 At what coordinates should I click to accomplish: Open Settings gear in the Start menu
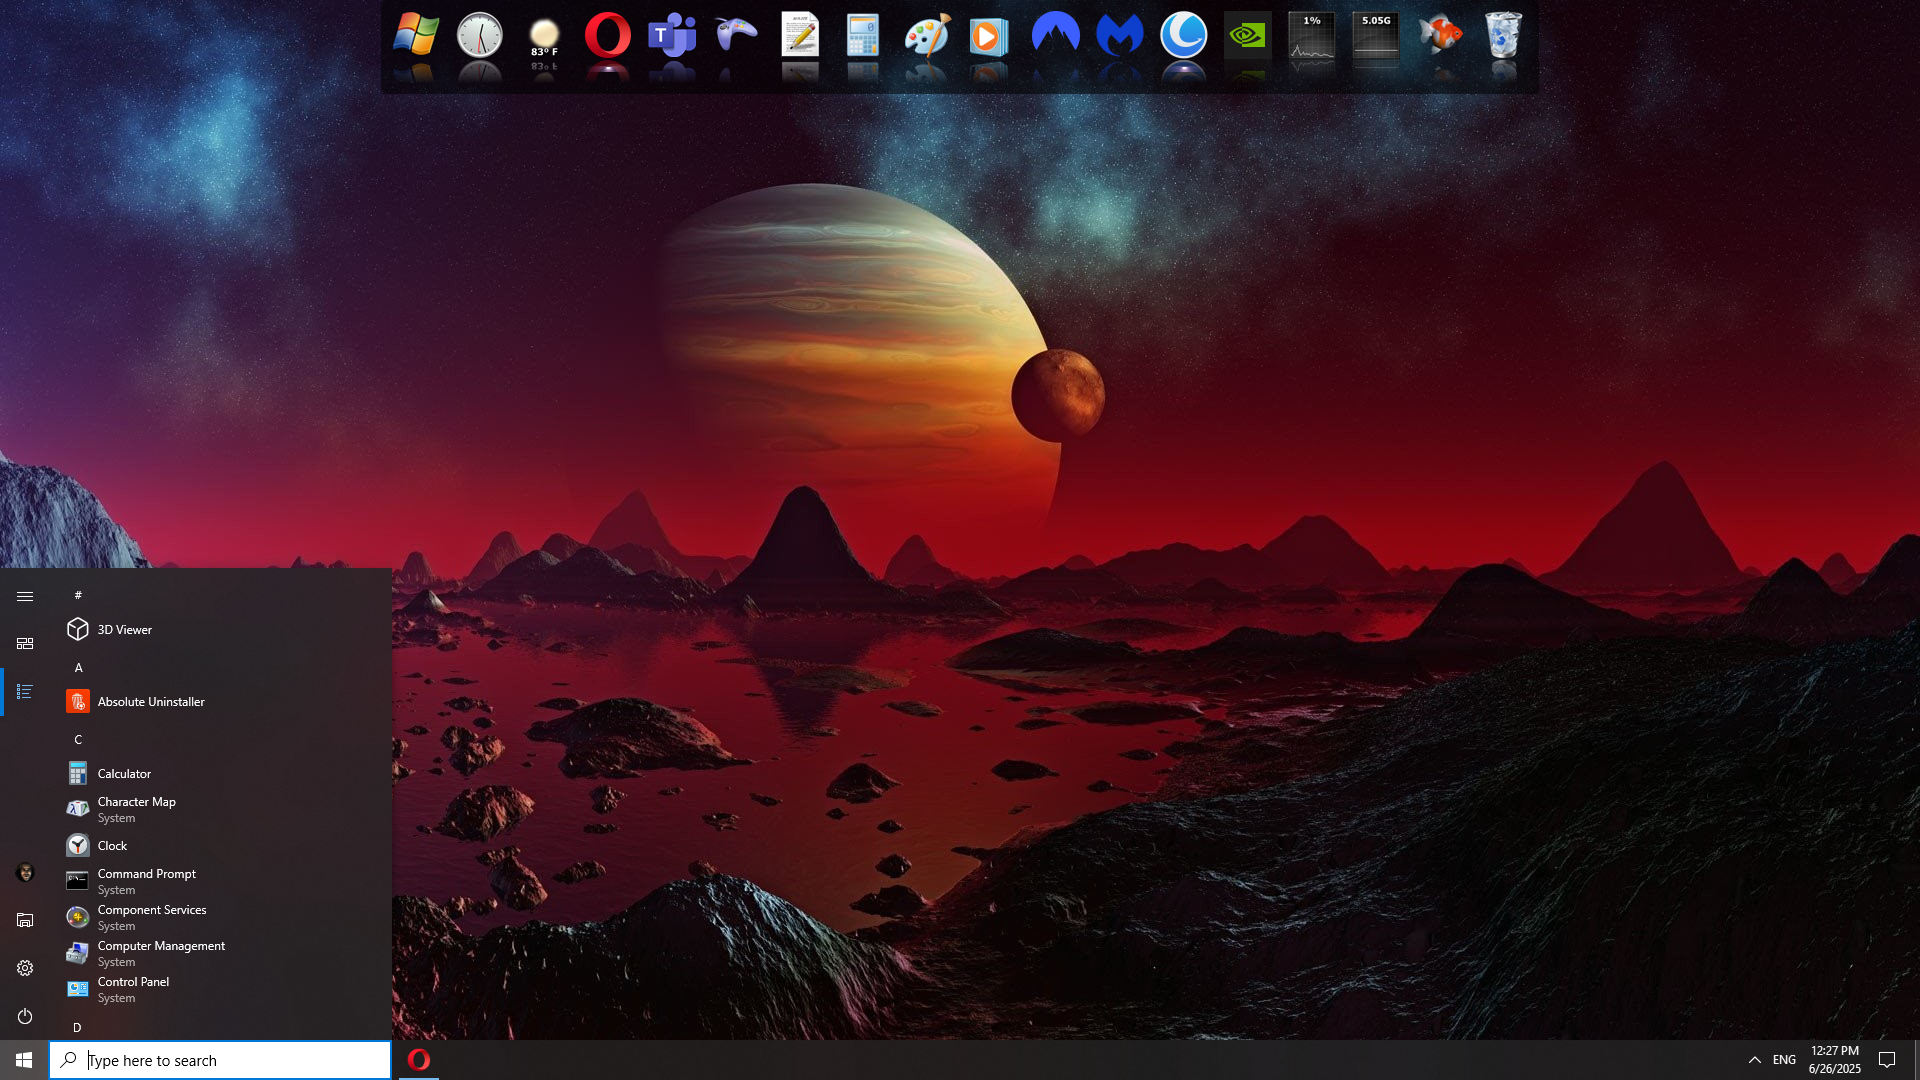[x=25, y=968]
